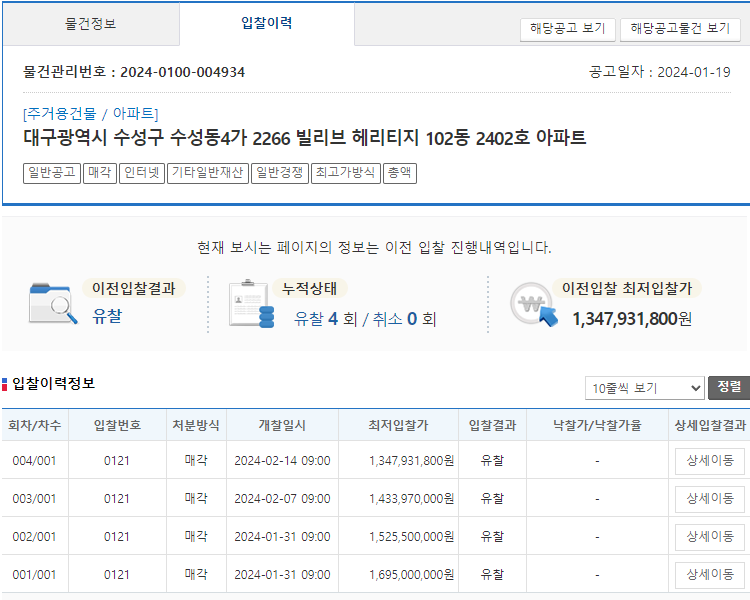Click the 유찰 4 회 accumulated status

click(325, 319)
